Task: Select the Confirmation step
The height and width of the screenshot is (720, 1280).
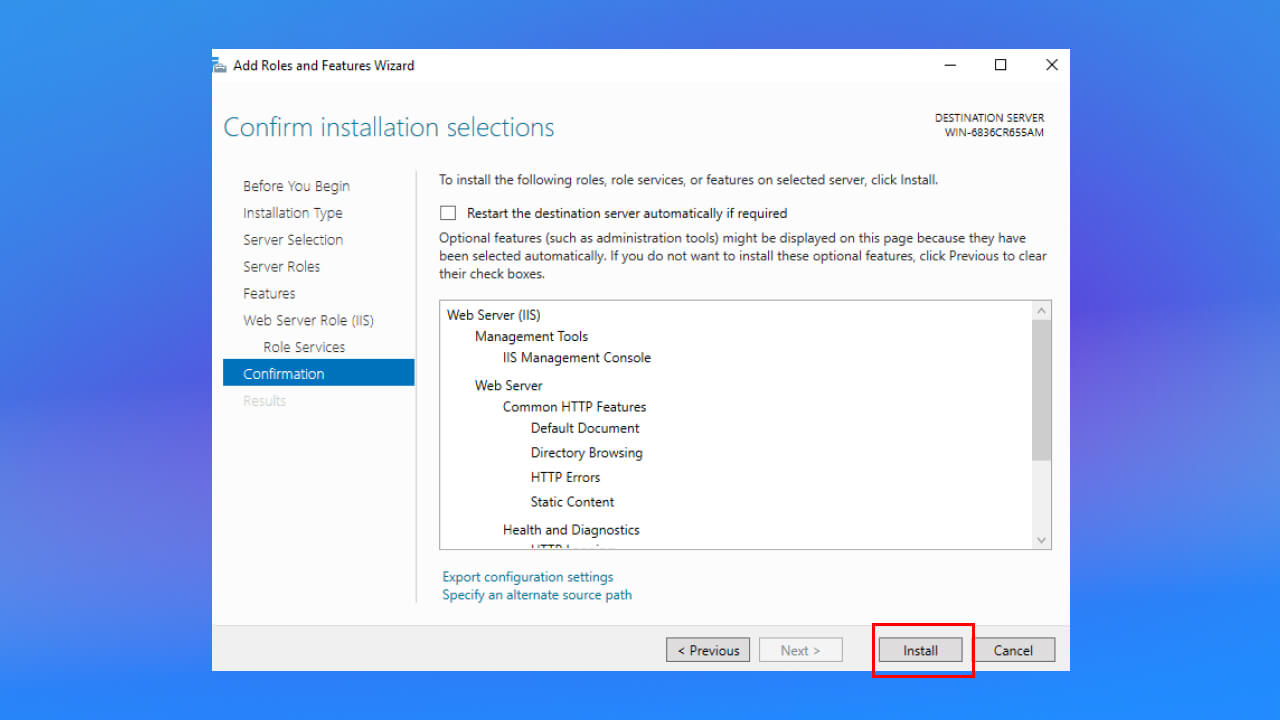Action: (x=318, y=373)
